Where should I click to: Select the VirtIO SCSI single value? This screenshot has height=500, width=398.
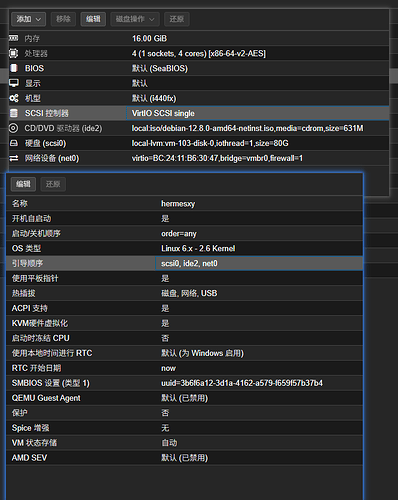(x=163, y=113)
